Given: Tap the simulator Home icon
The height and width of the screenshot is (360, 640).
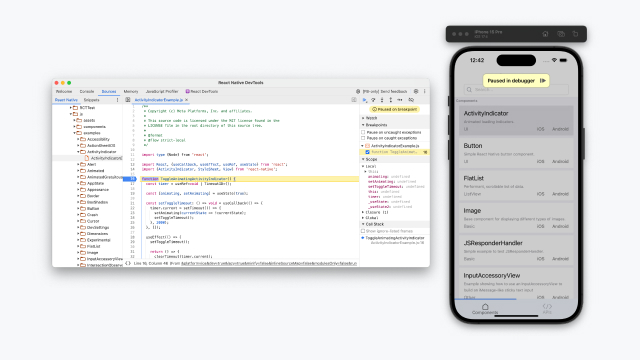Looking at the screenshot, I should [545, 34].
